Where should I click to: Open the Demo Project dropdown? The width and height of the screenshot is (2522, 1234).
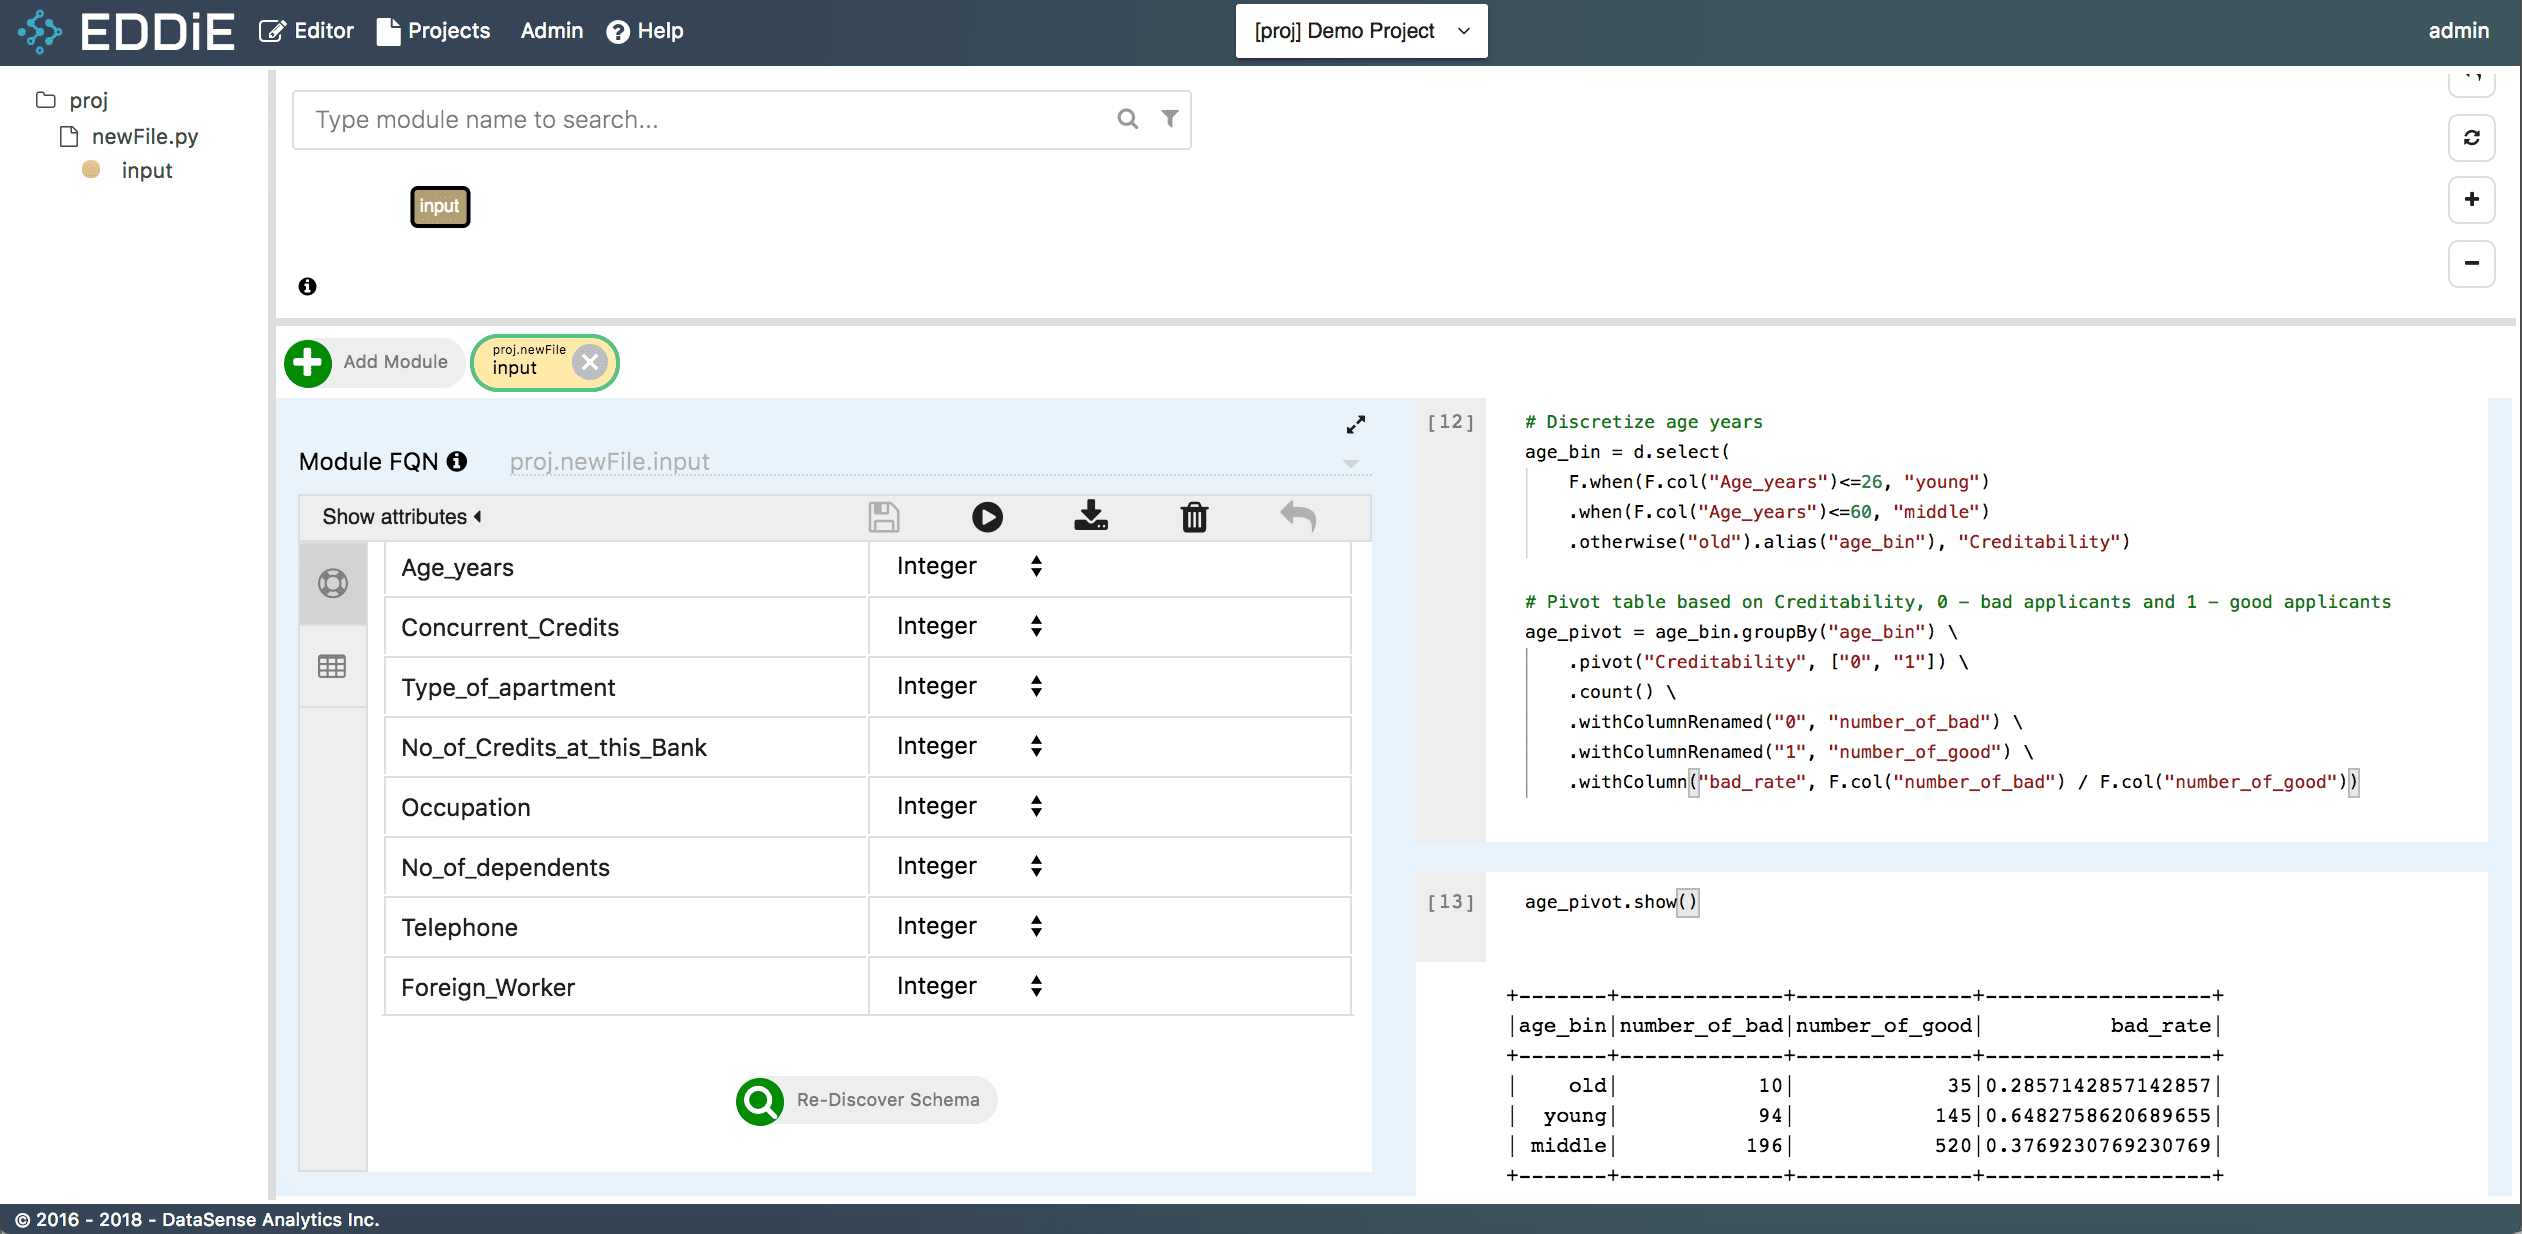click(x=1361, y=31)
